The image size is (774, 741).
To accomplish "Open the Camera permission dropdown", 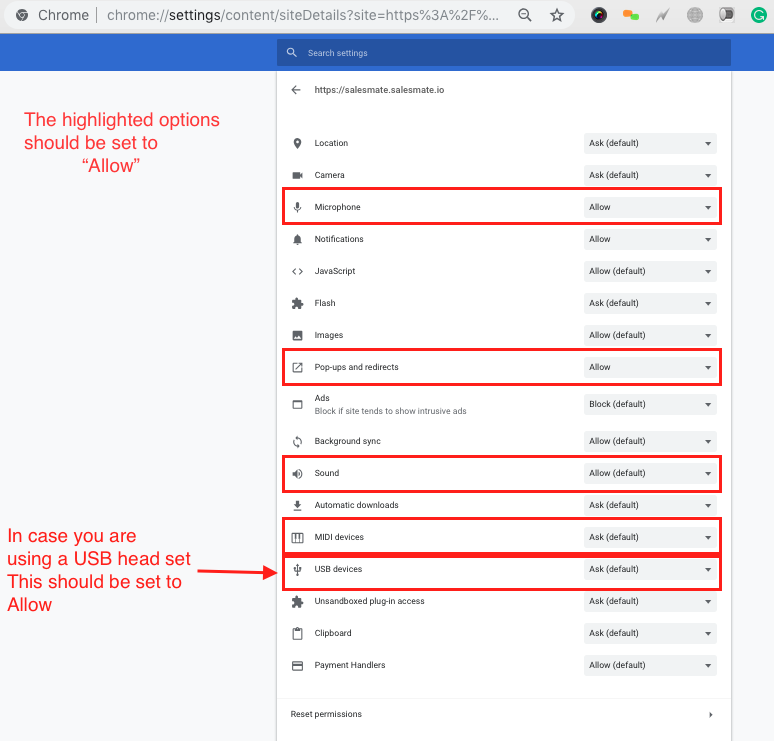I will click(650, 175).
